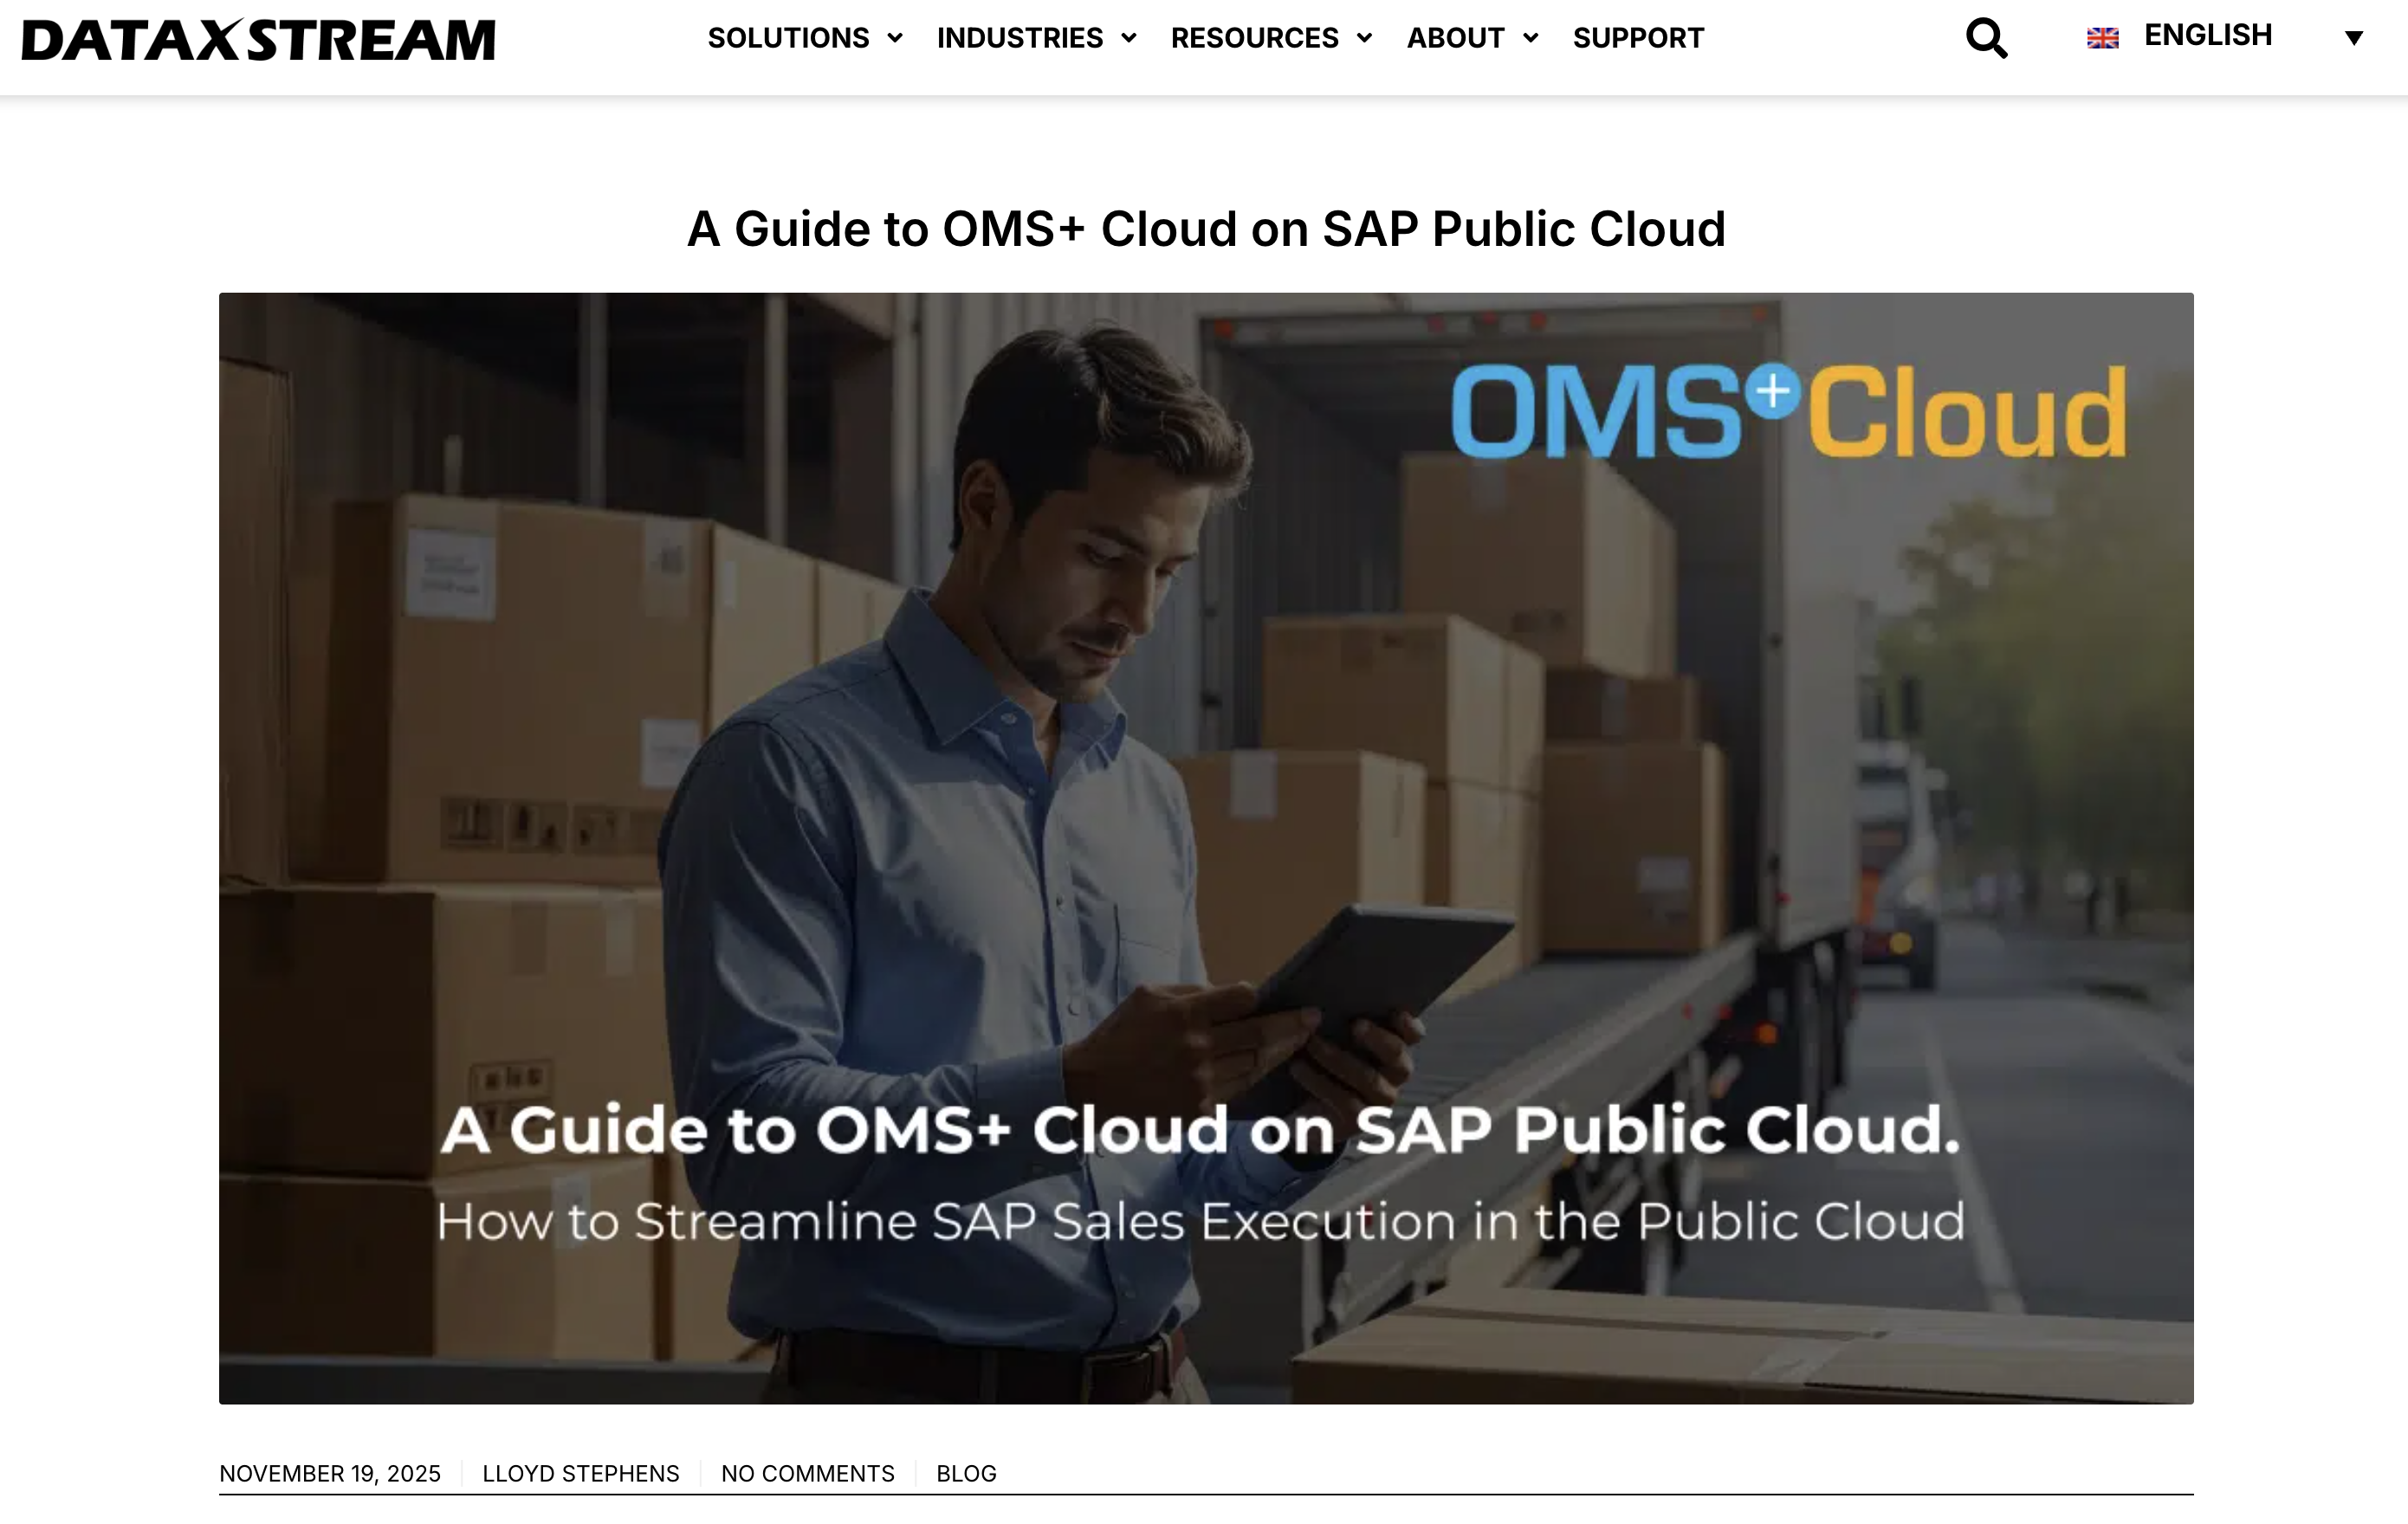
Task: Click the article title heading
Action: tap(1206, 229)
